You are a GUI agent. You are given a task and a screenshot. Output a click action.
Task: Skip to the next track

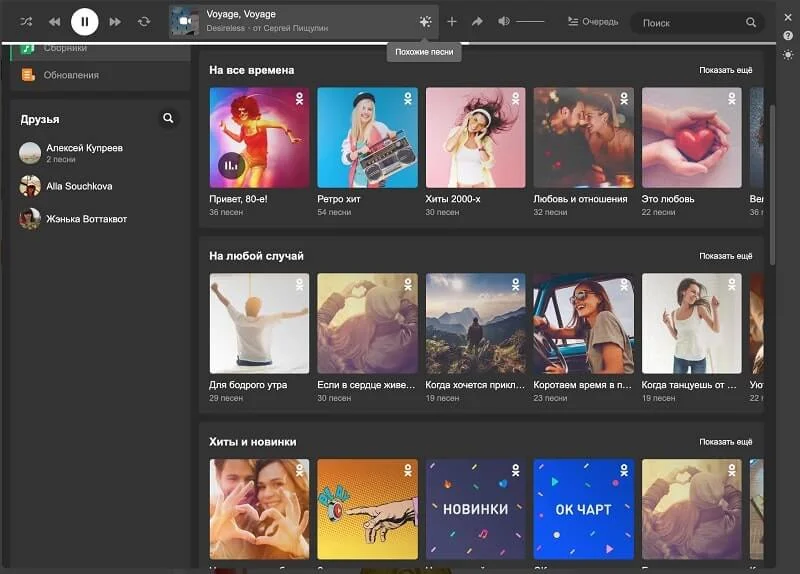[115, 21]
